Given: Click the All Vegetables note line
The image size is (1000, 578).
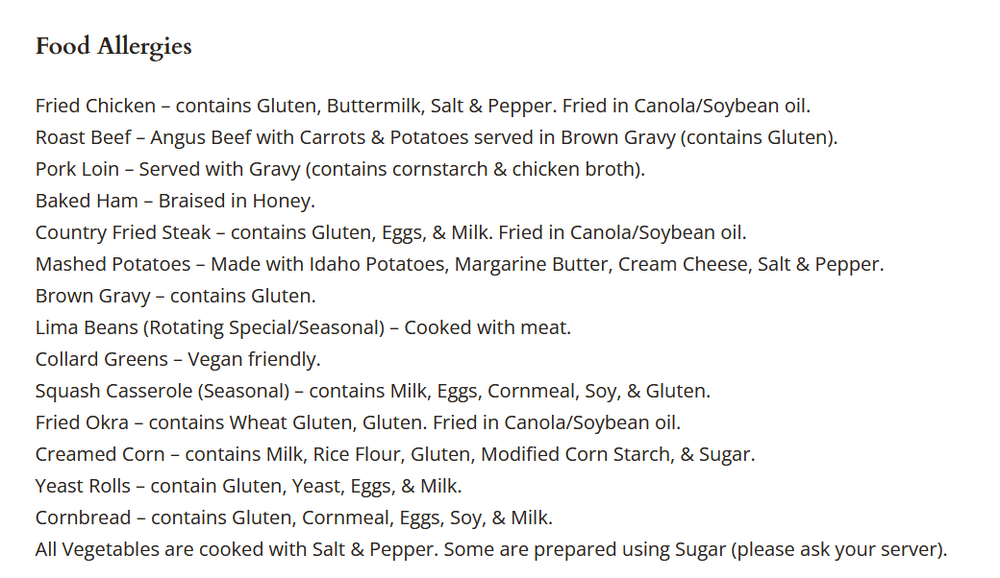Looking at the screenshot, I should (490, 550).
